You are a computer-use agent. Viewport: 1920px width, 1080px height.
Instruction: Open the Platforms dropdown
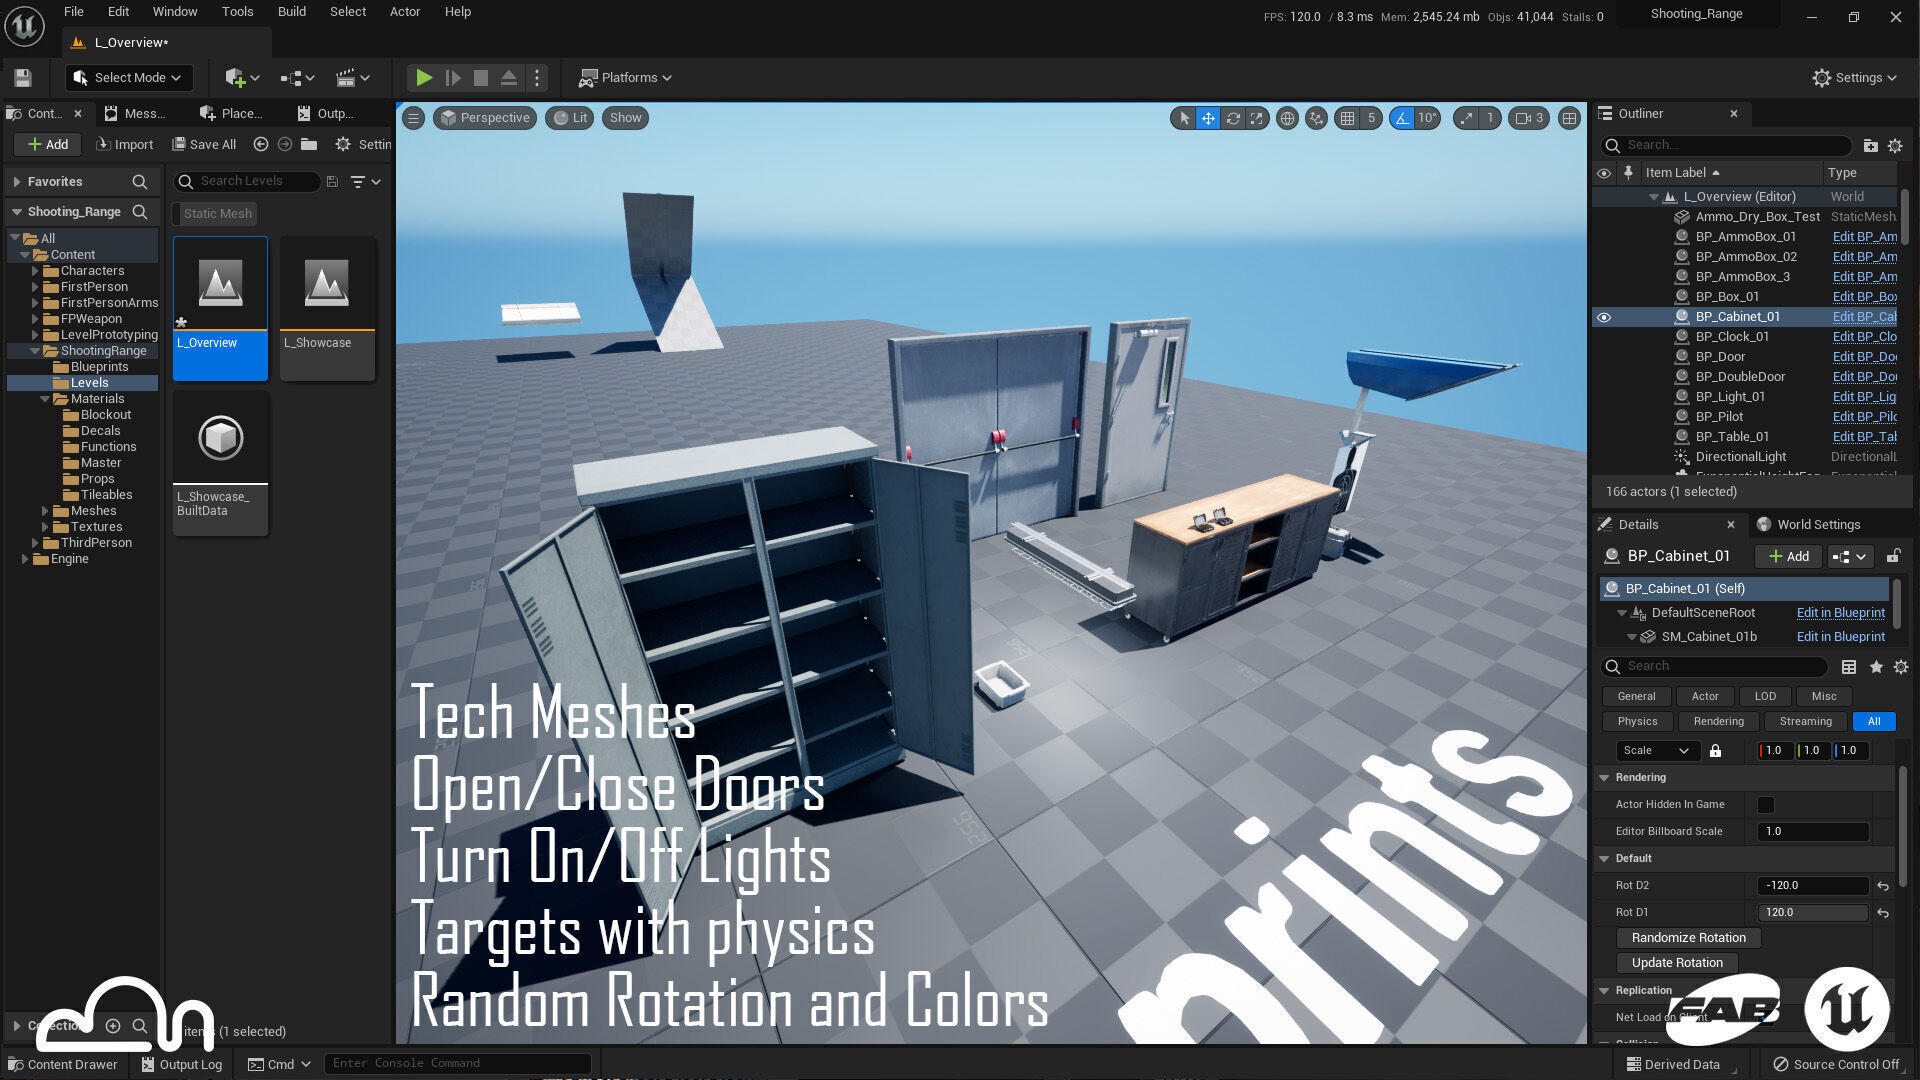(x=625, y=78)
